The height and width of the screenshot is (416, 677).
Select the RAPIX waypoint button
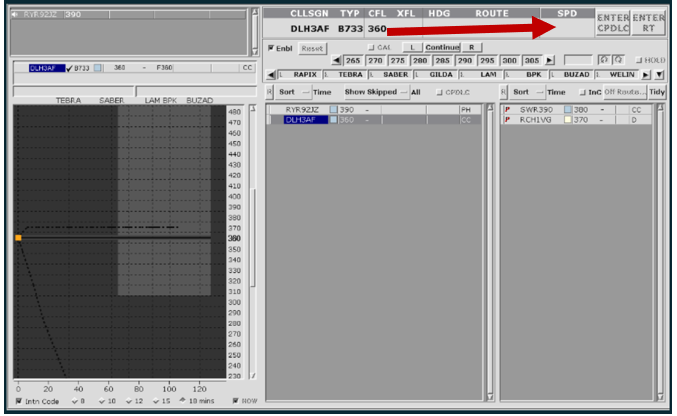(300, 75)
